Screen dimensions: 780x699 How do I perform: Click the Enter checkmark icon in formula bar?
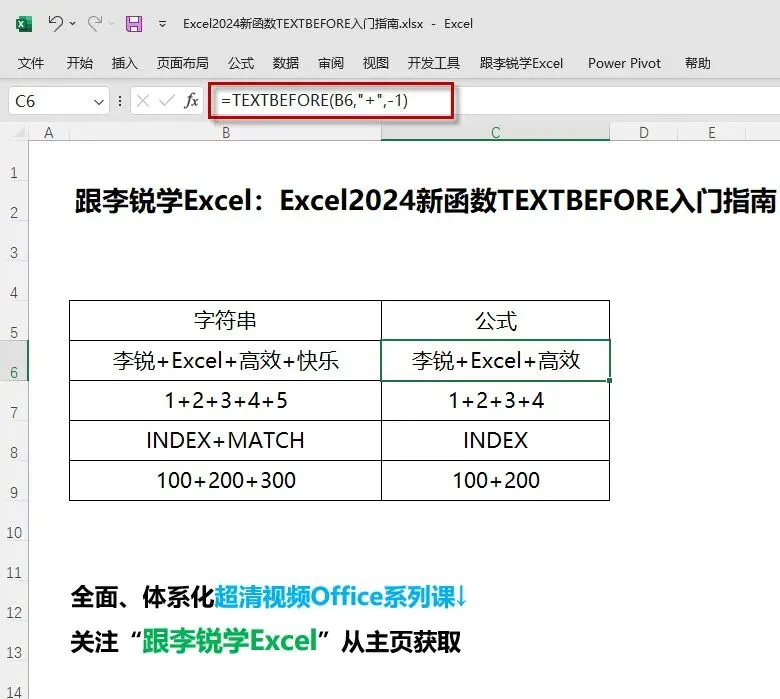(167, 101)
